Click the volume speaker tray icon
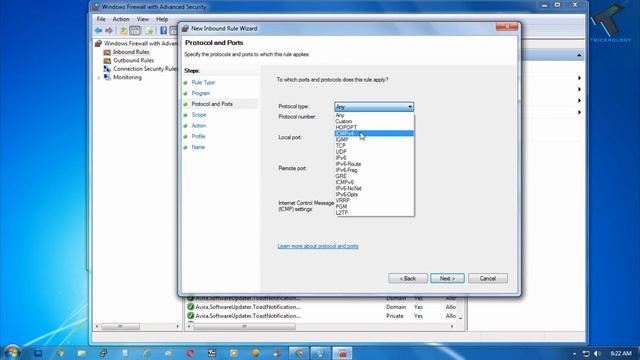 point(597,353)
